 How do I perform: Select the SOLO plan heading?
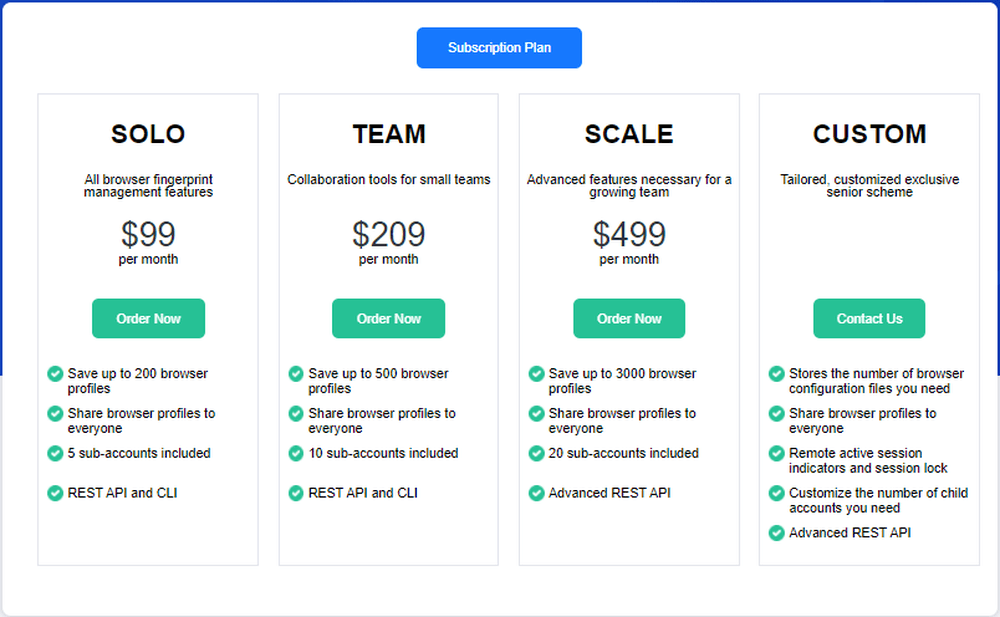(148, 134)
